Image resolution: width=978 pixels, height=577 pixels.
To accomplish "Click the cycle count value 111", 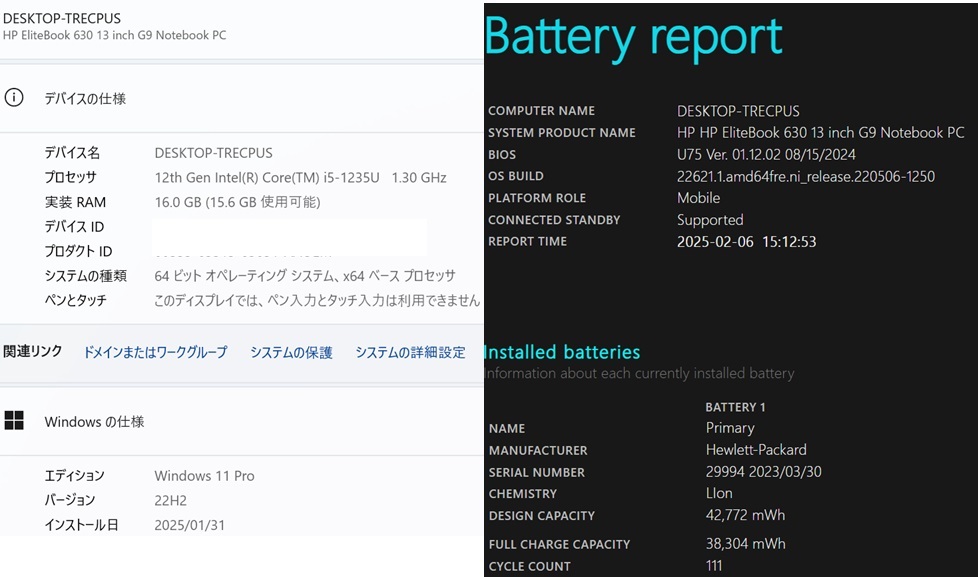I will (714, 566).
